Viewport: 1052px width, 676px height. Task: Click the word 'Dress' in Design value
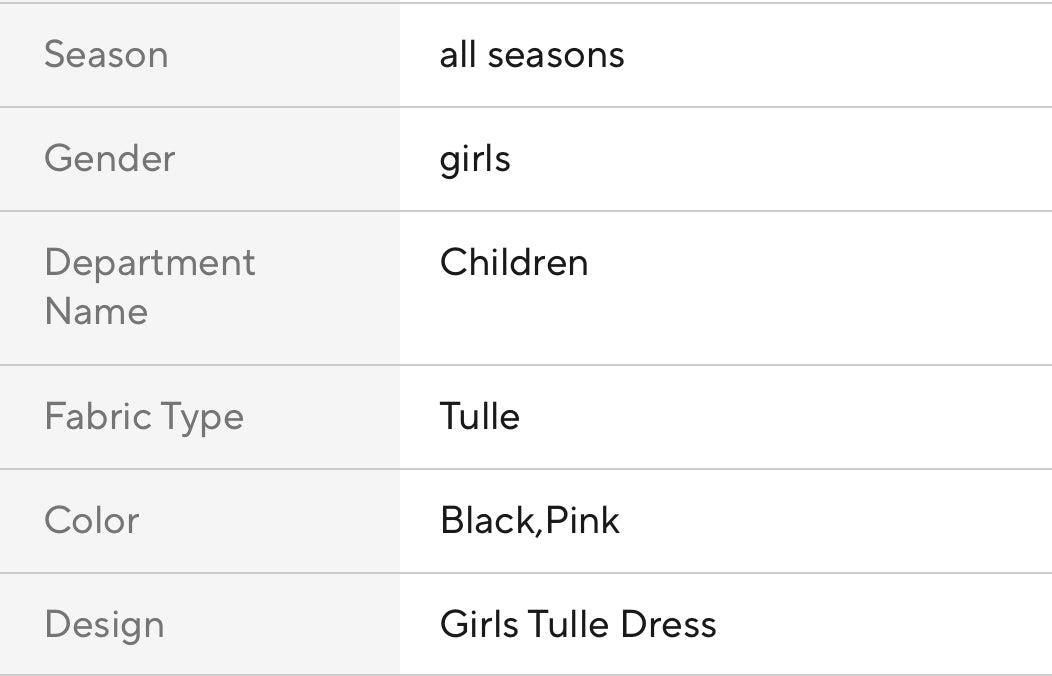pyautogui.click(x=668, y=625)
